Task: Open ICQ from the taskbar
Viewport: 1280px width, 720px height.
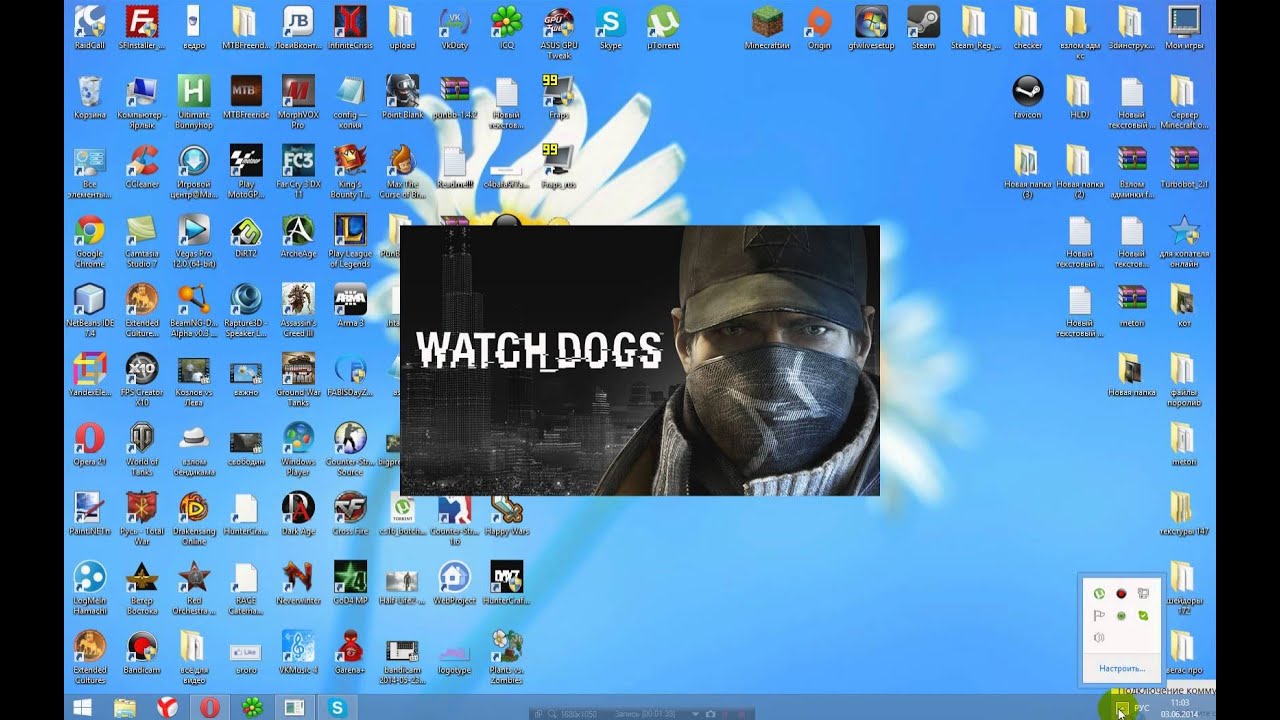Action: pyautogui.click(x=253, y=707)
